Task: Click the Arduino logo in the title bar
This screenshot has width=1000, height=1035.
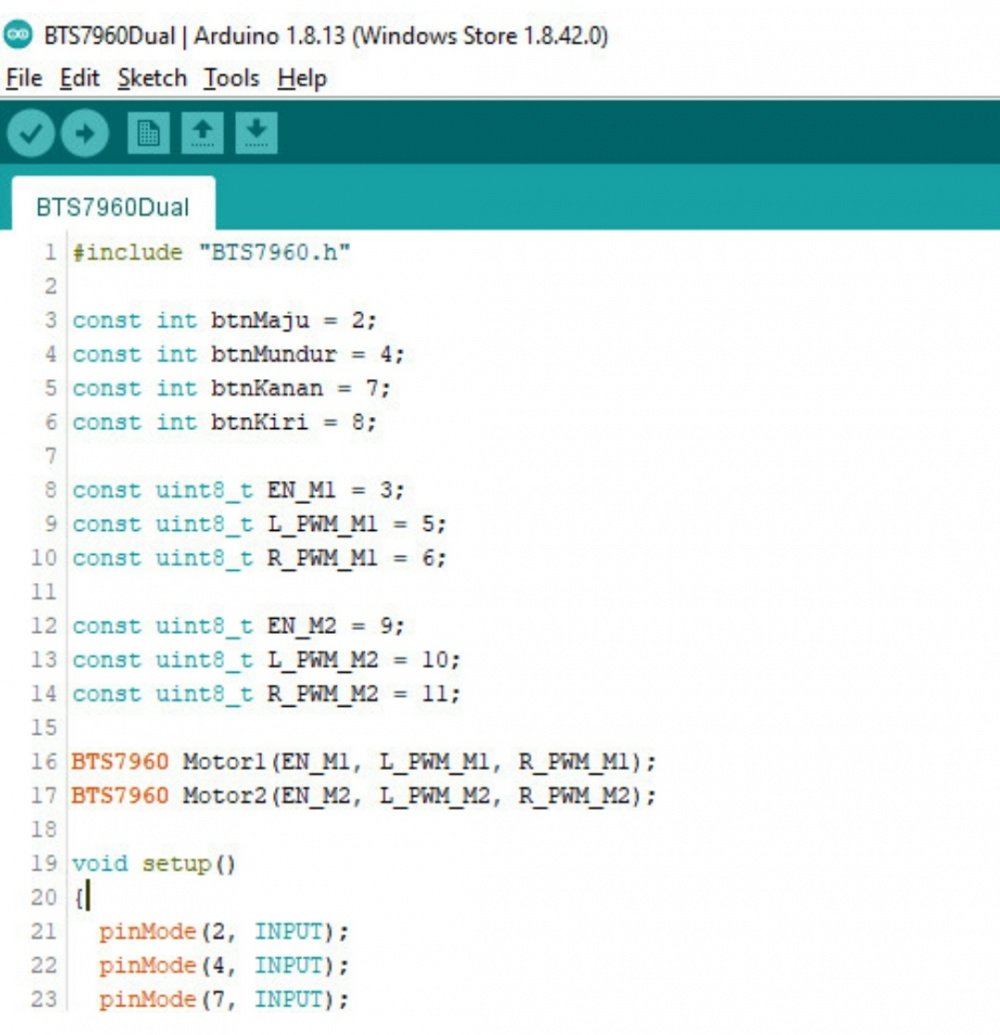Action: click(17, 34)
